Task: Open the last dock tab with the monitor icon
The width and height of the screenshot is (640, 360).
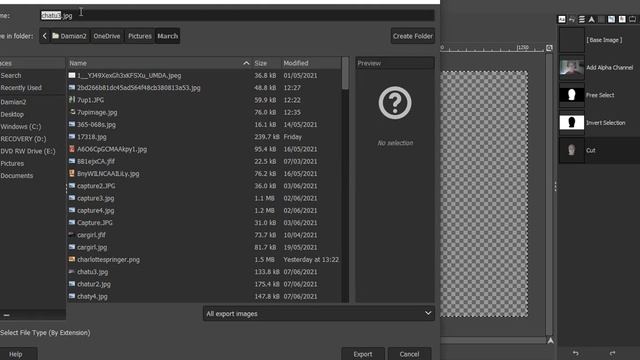Action: tap(632, 19)
